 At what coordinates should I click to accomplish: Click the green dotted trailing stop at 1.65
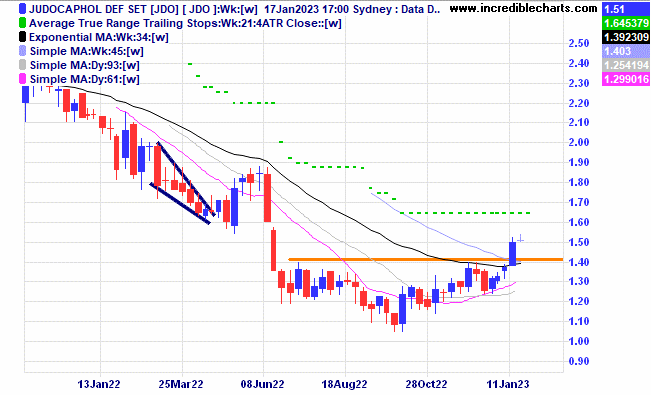pyautogui.click(x=465, y=213)
